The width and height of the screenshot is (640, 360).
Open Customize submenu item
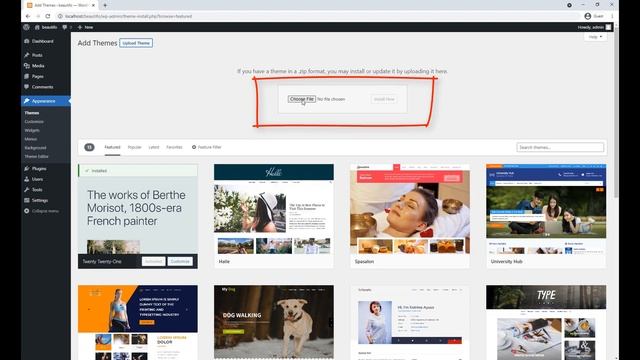coord(34,122)
